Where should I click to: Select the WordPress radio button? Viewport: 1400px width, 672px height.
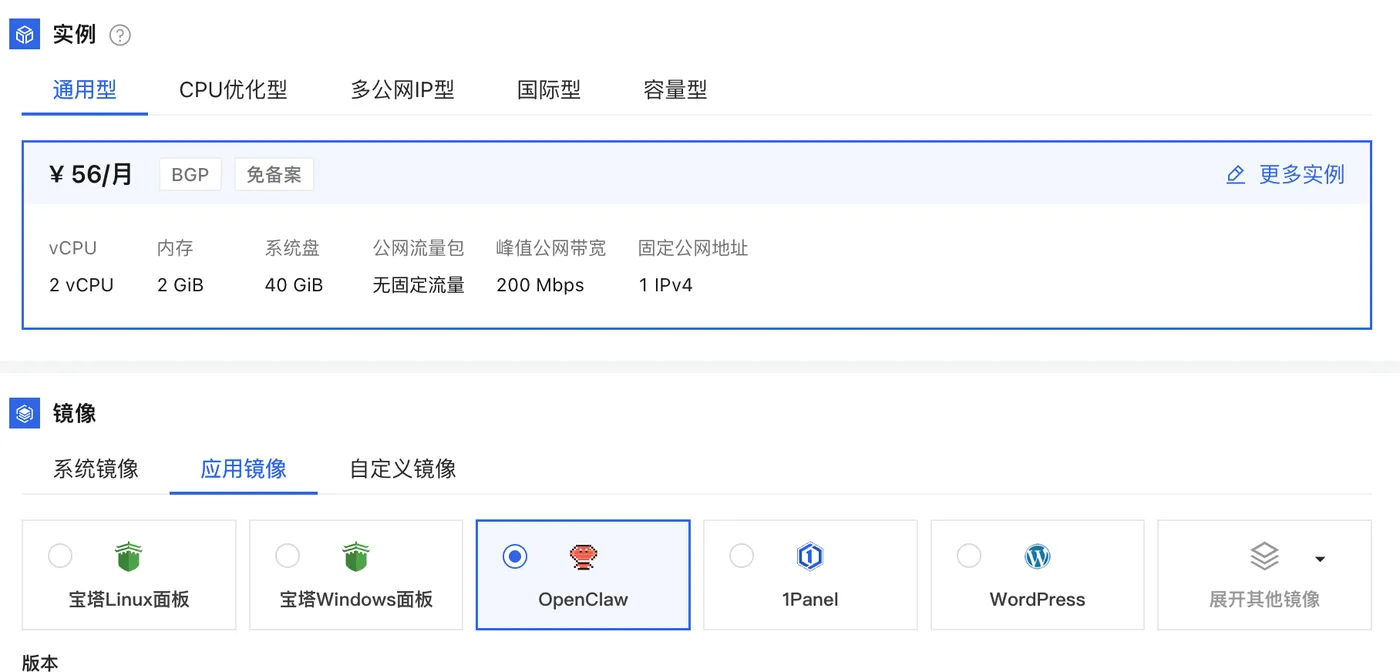coord(969,556)
